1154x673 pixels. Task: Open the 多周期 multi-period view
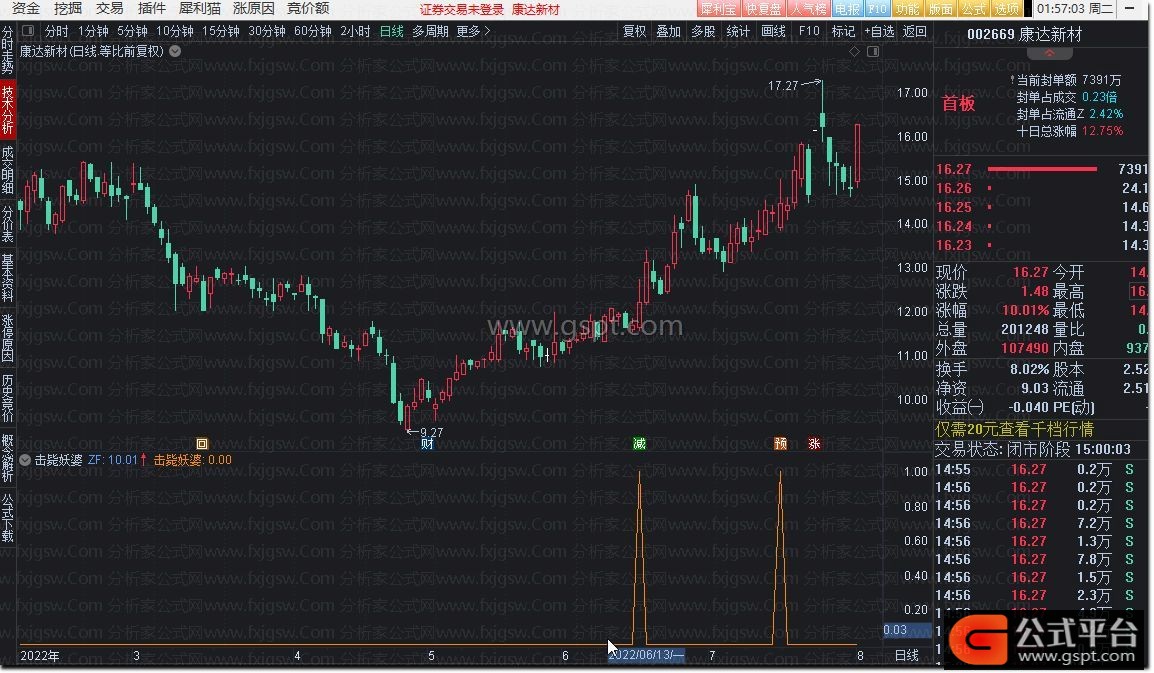tap(431, 31)
